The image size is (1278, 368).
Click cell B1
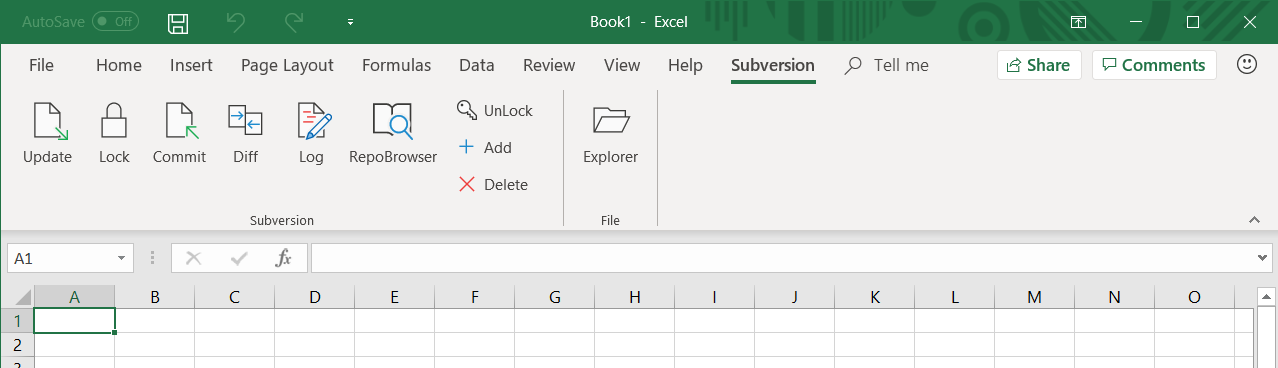[154, 320]
